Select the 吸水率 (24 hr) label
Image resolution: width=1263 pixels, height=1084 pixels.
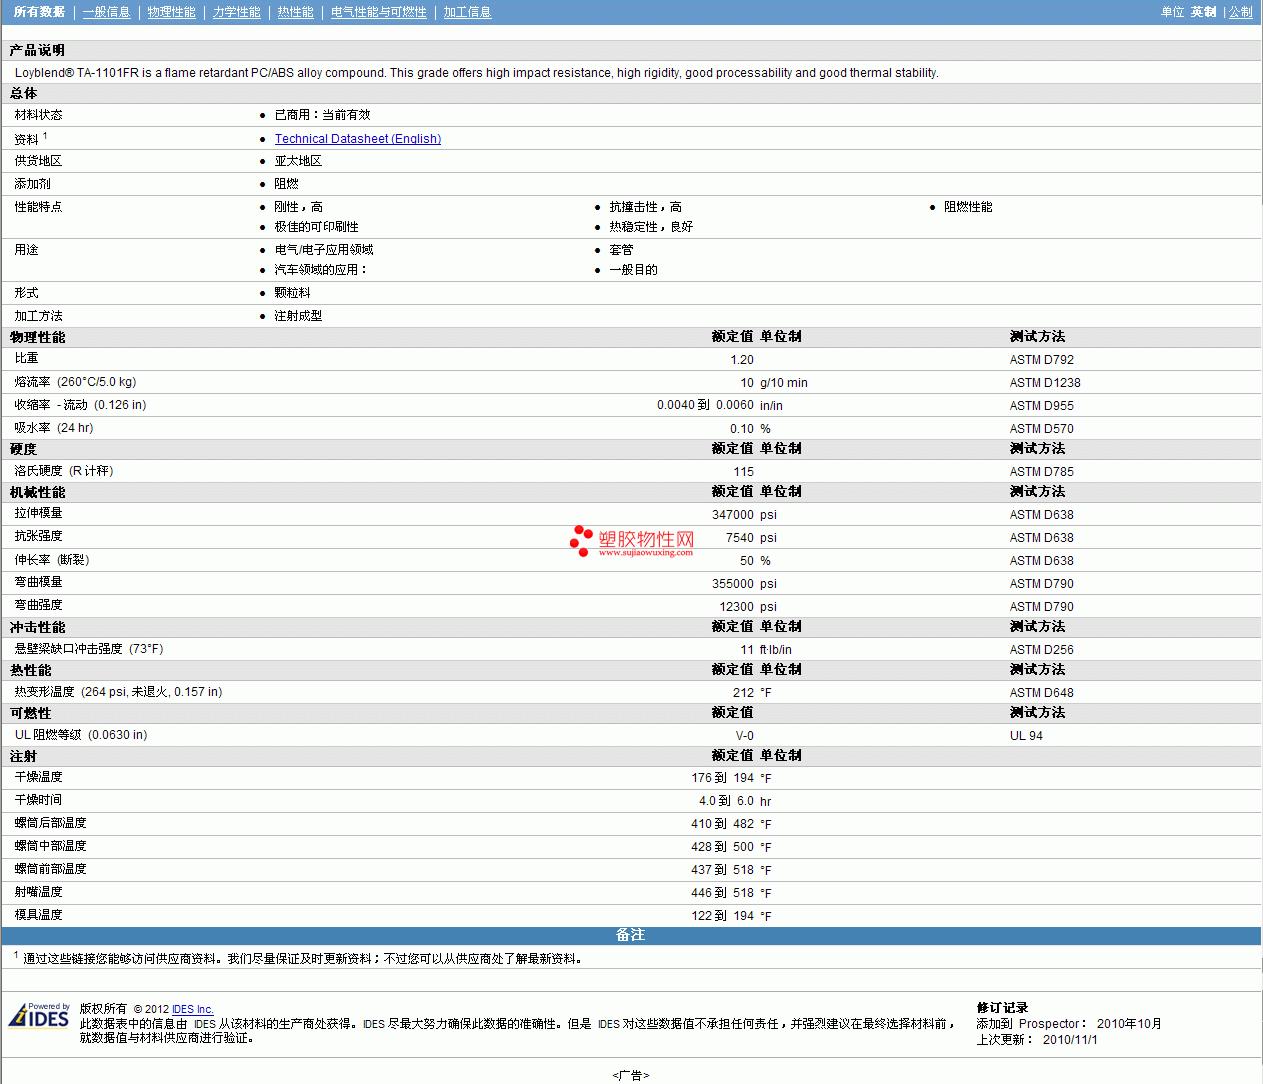[x=54, y=428]
